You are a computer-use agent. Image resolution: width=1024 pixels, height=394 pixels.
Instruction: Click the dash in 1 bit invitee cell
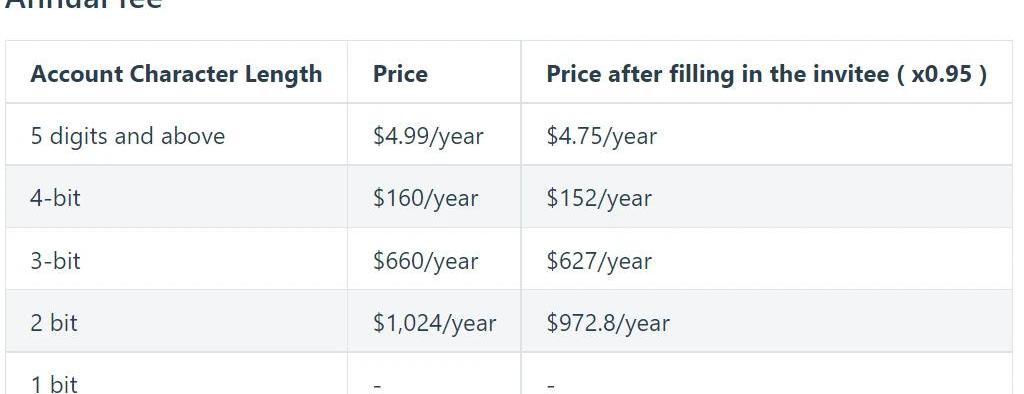point(551,386)
